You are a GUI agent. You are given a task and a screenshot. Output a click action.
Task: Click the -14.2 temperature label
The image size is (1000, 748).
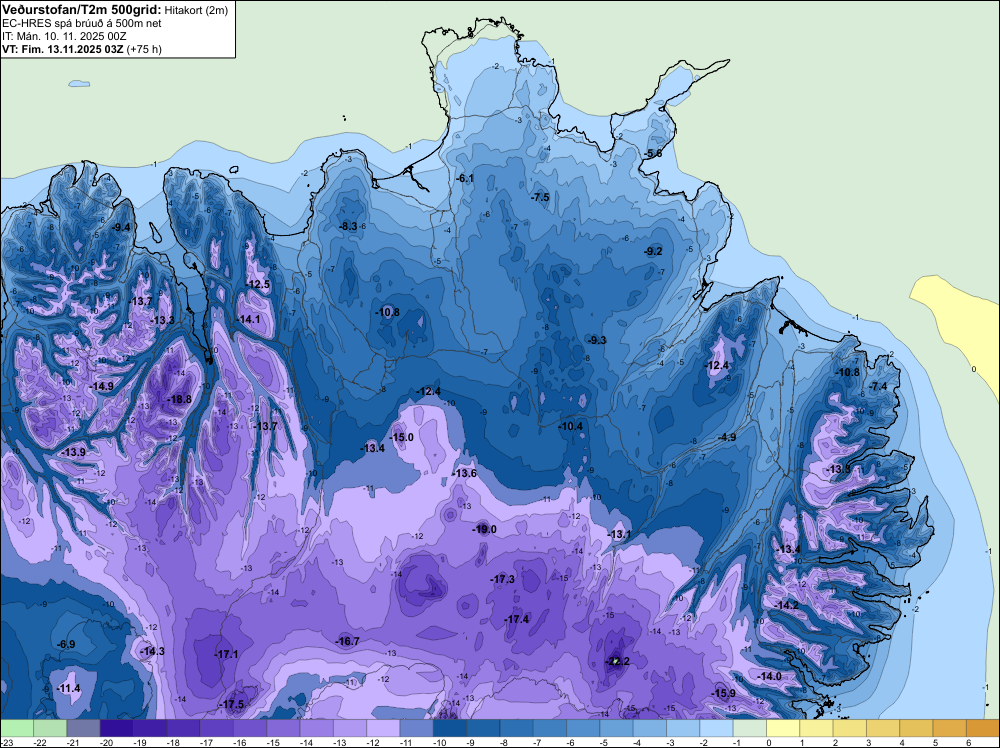click(786, 605)
